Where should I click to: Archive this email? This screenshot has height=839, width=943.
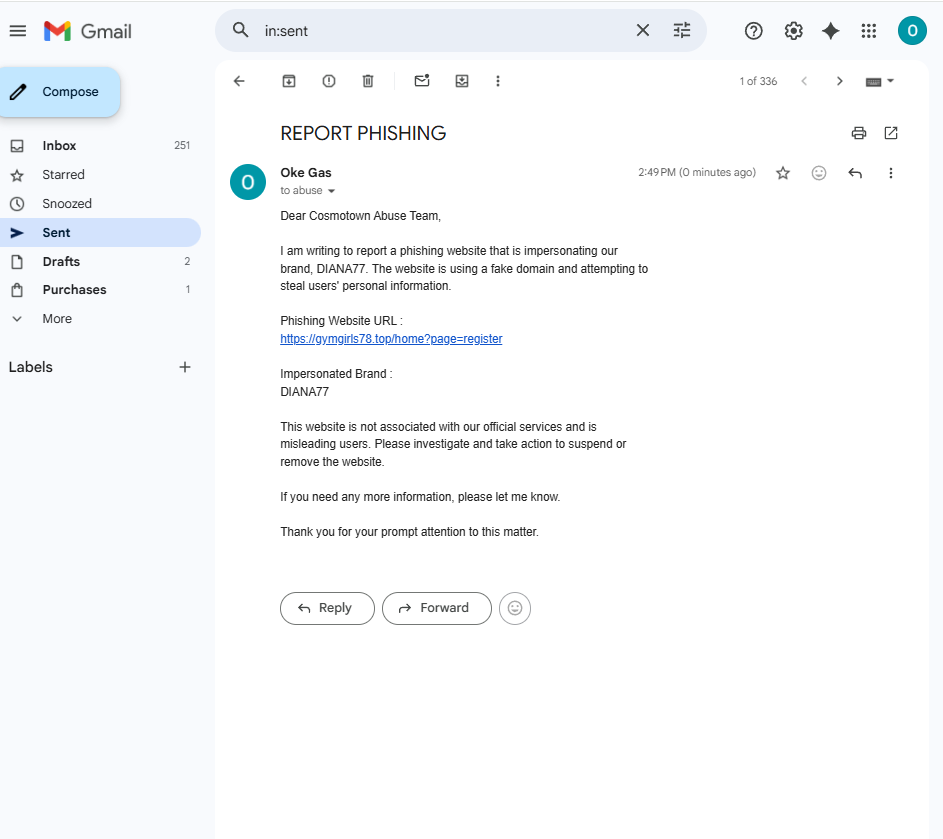(289, 81)
